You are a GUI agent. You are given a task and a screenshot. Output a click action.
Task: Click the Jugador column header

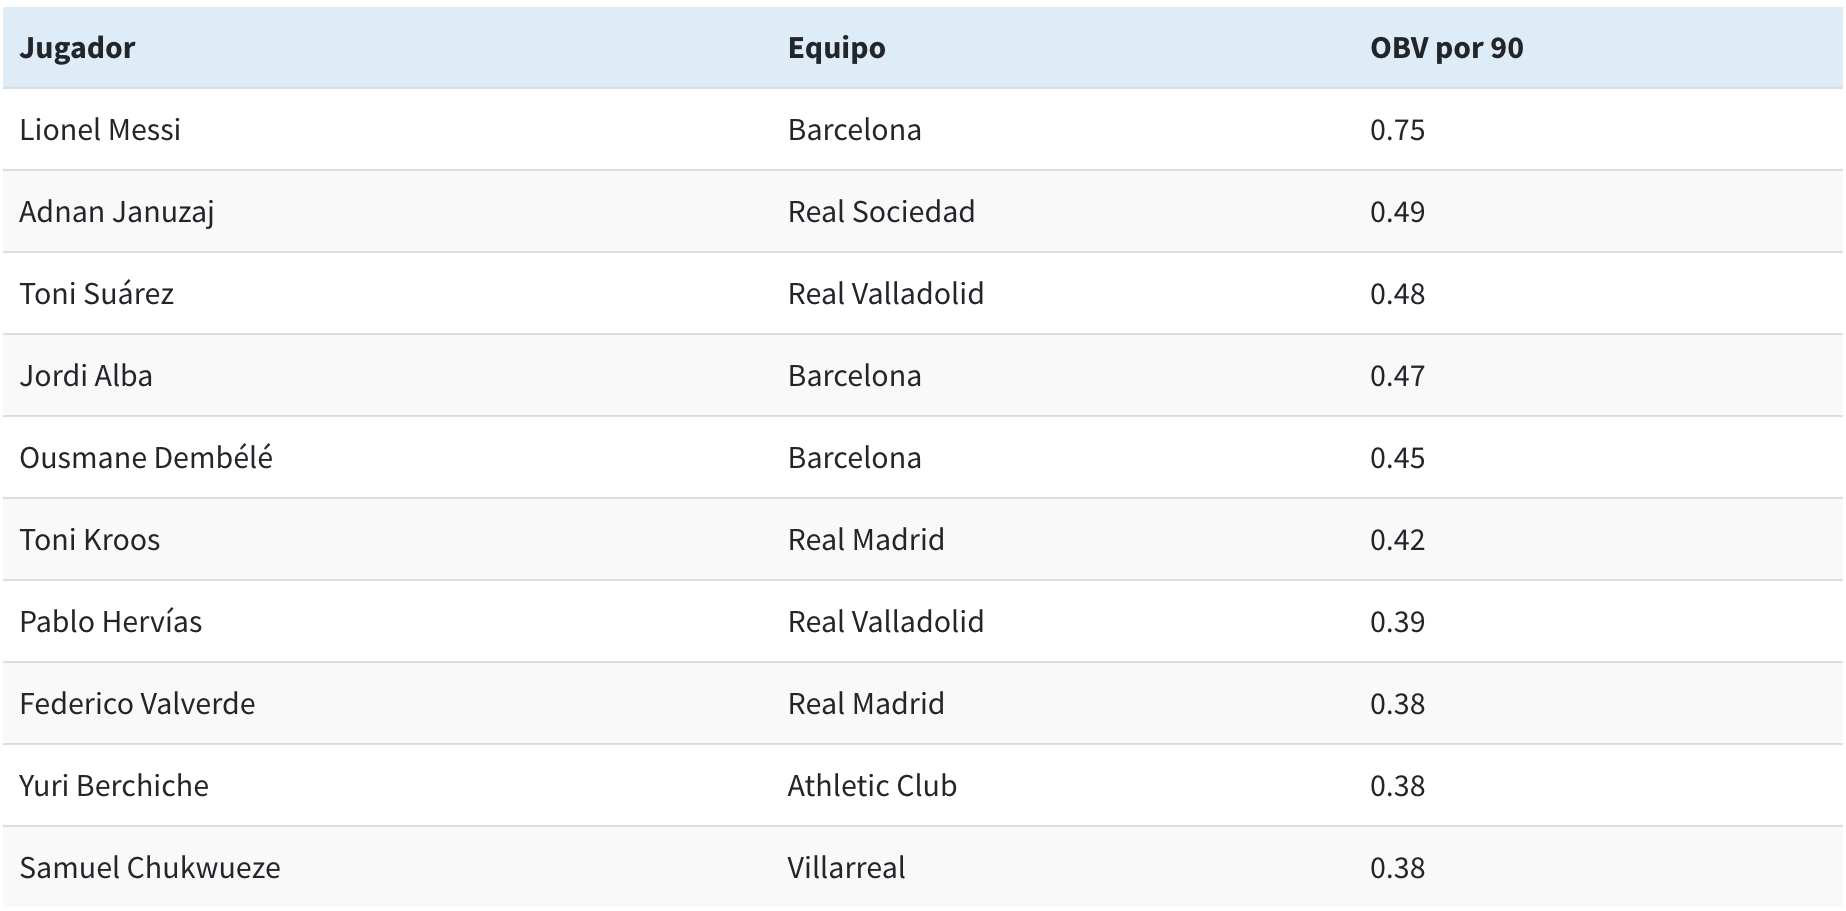(x=77, y=48)
